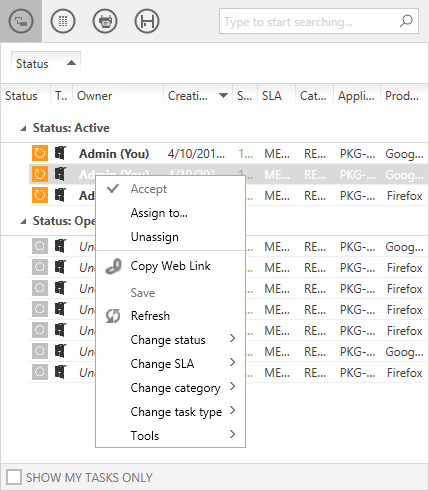Click PKG-... cell in last open row
This screenshot has width=429, height=491.
point(357,373)
